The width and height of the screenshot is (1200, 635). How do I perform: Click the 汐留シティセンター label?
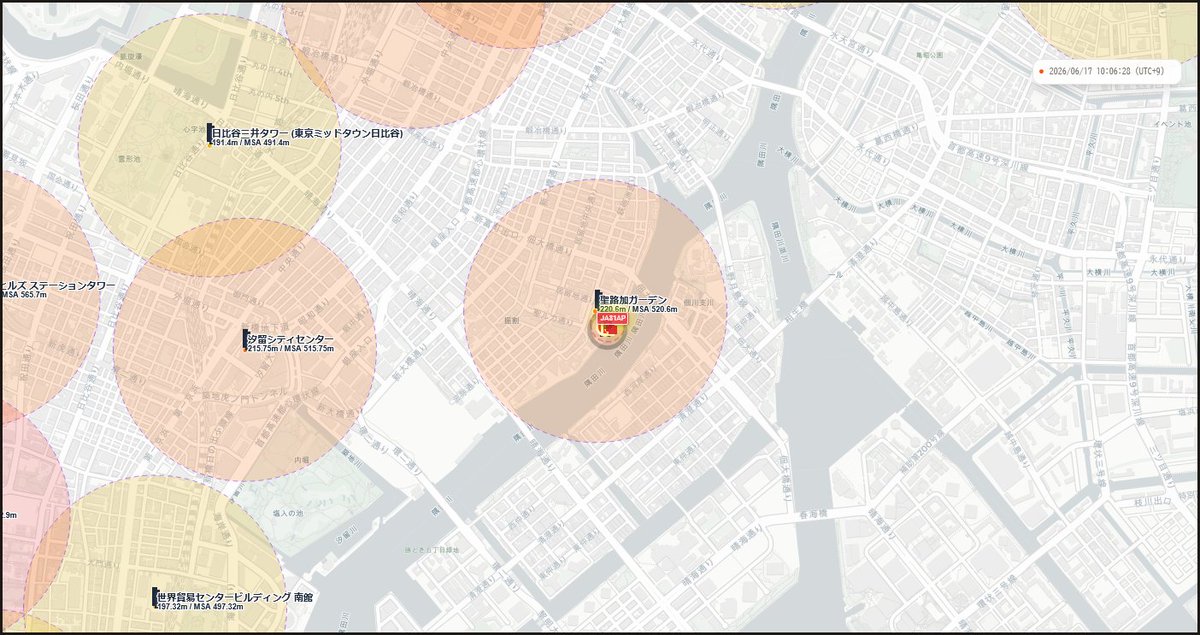point(292,339)
